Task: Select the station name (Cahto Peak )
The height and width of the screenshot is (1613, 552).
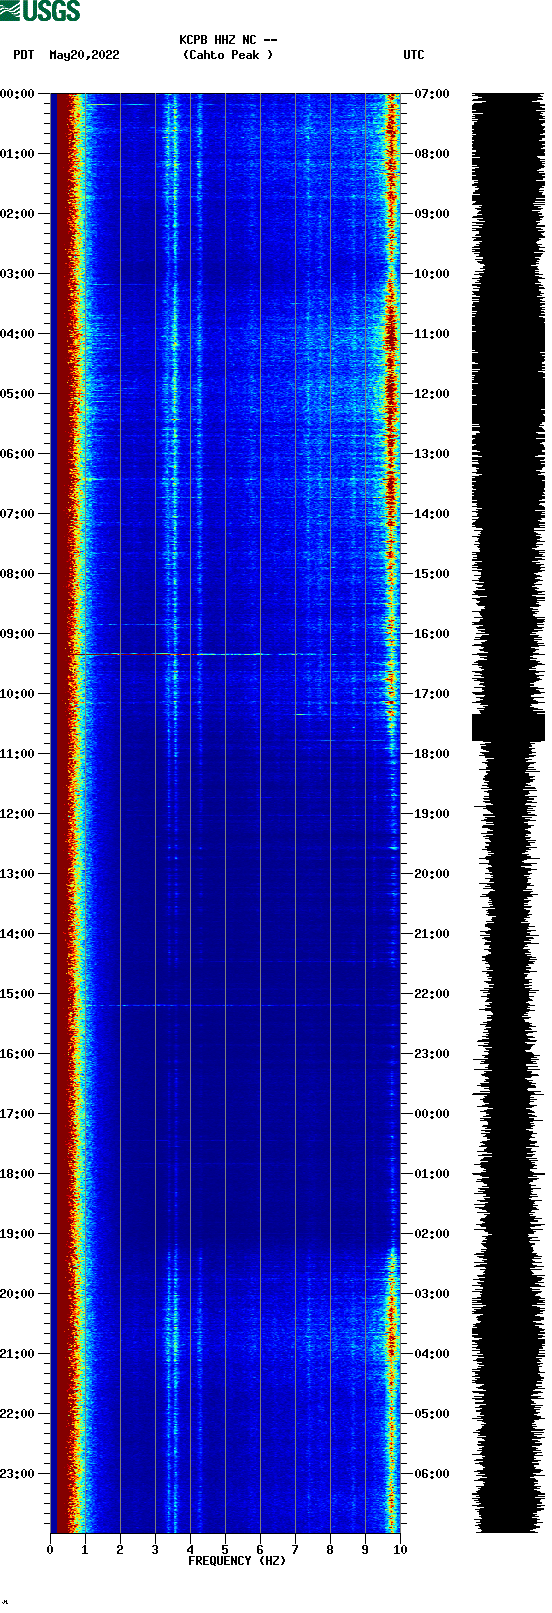Action: (228, 55)
